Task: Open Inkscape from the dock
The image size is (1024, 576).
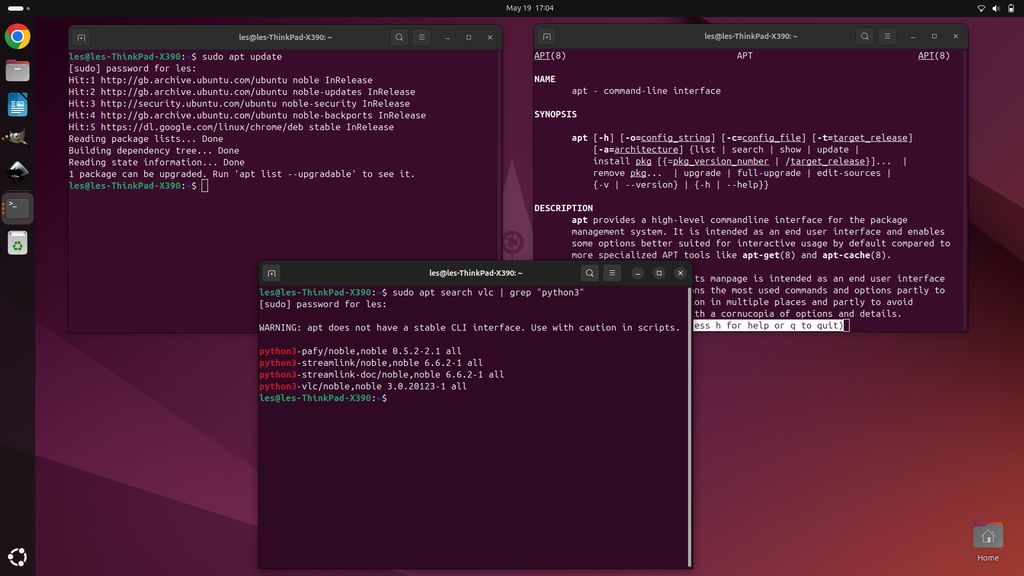Action: click(x=16, y=172)
